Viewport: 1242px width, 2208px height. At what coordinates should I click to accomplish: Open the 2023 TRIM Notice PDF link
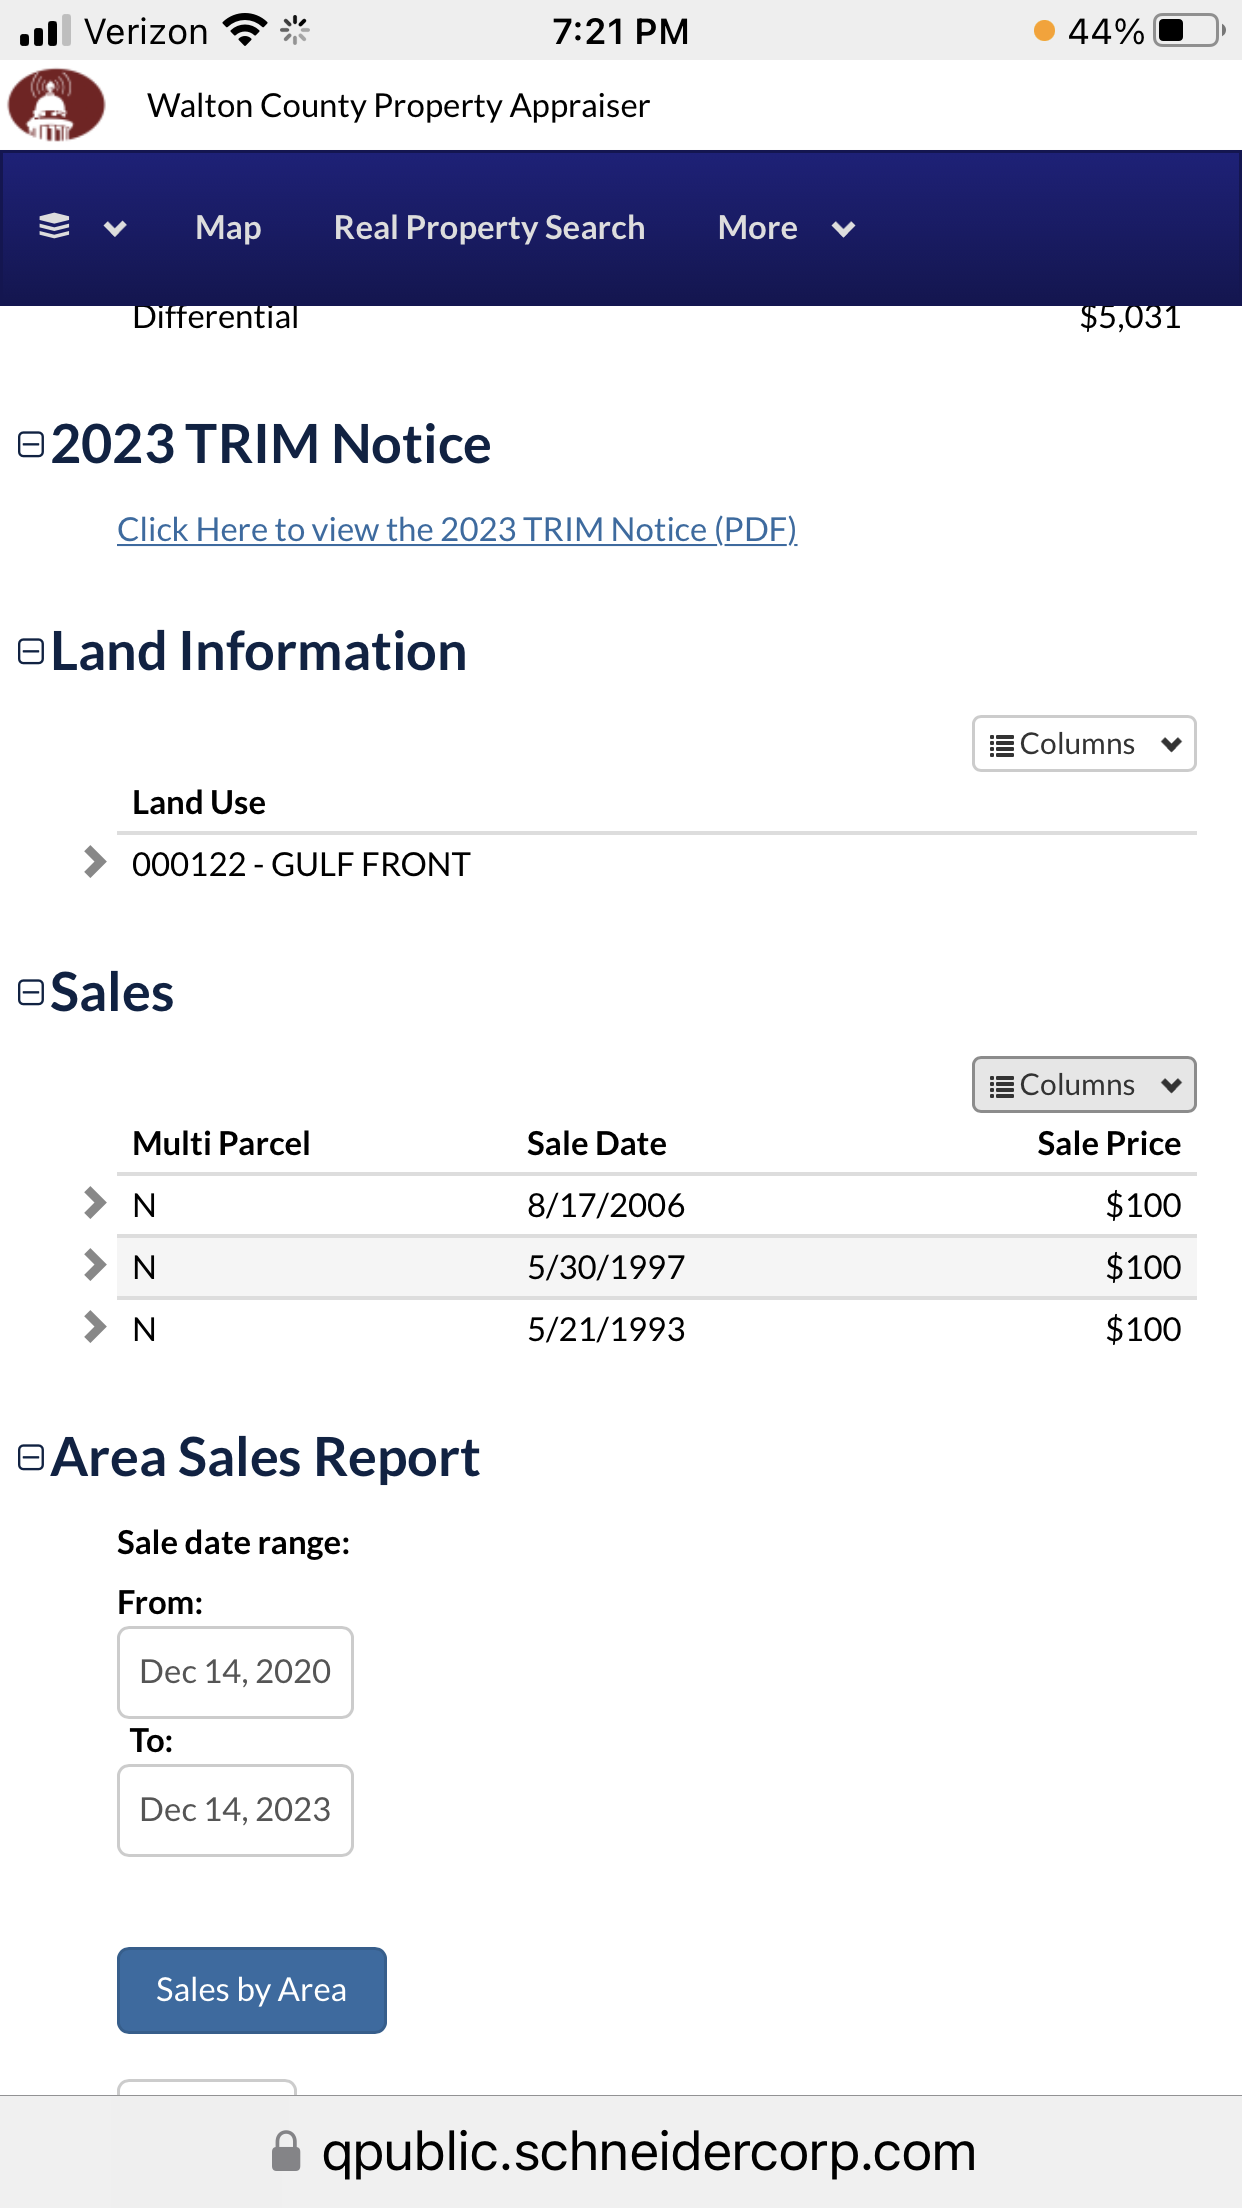[x=457, y=529]
